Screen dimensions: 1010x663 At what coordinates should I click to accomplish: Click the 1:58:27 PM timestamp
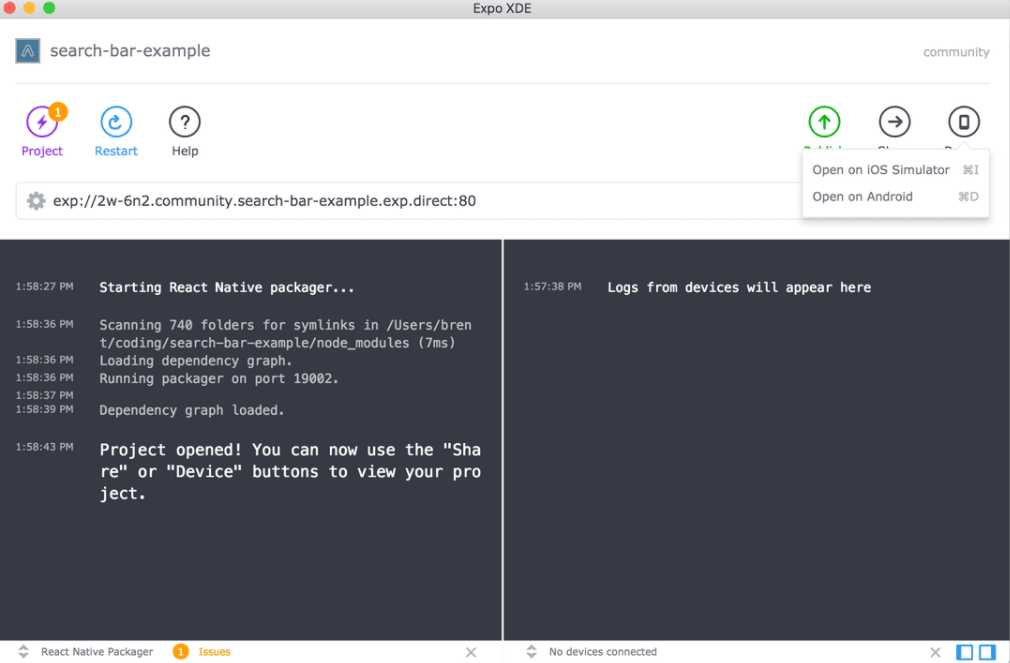tap(44, 286)
